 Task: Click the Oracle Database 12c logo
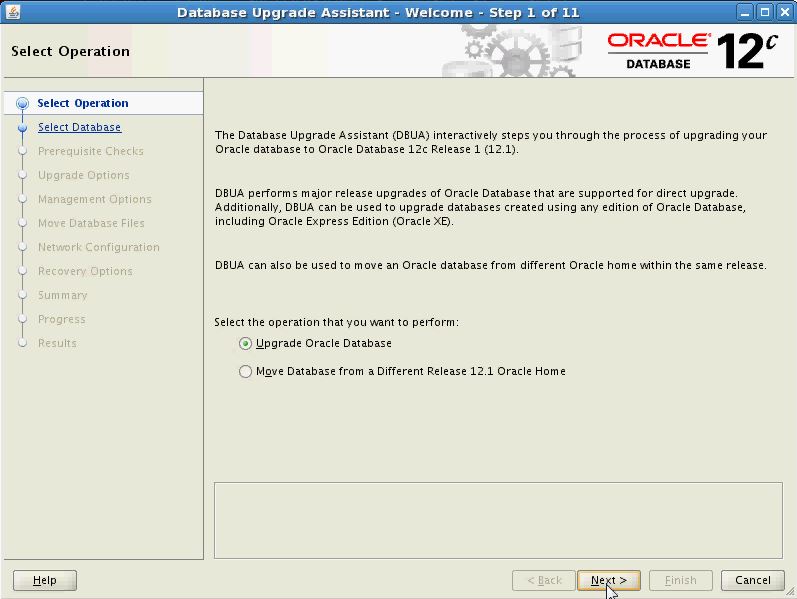(692, 51)
